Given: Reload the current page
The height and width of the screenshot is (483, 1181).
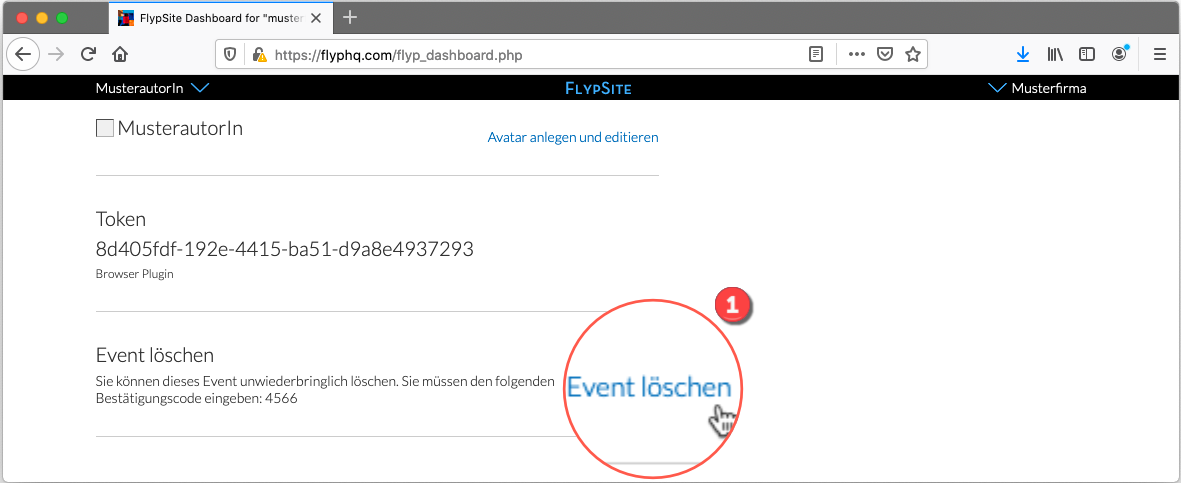Looking at the screenshot, I should [x=88, y=55].
